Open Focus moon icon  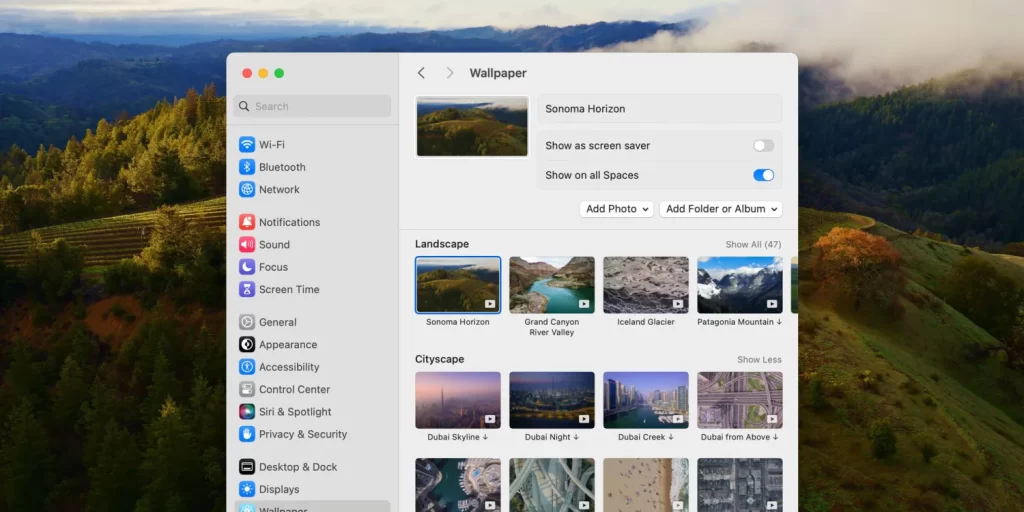pos(247,267)
